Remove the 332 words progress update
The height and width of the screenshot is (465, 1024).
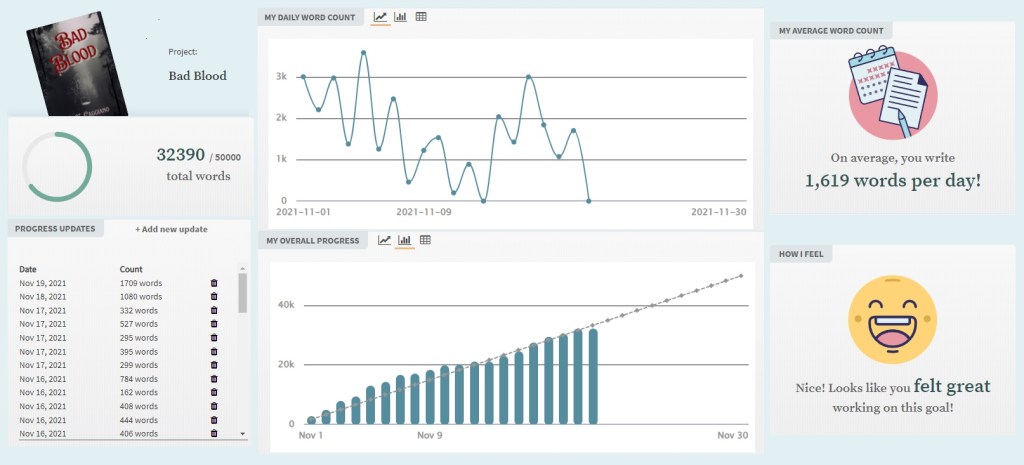click(x=214, y=311)
